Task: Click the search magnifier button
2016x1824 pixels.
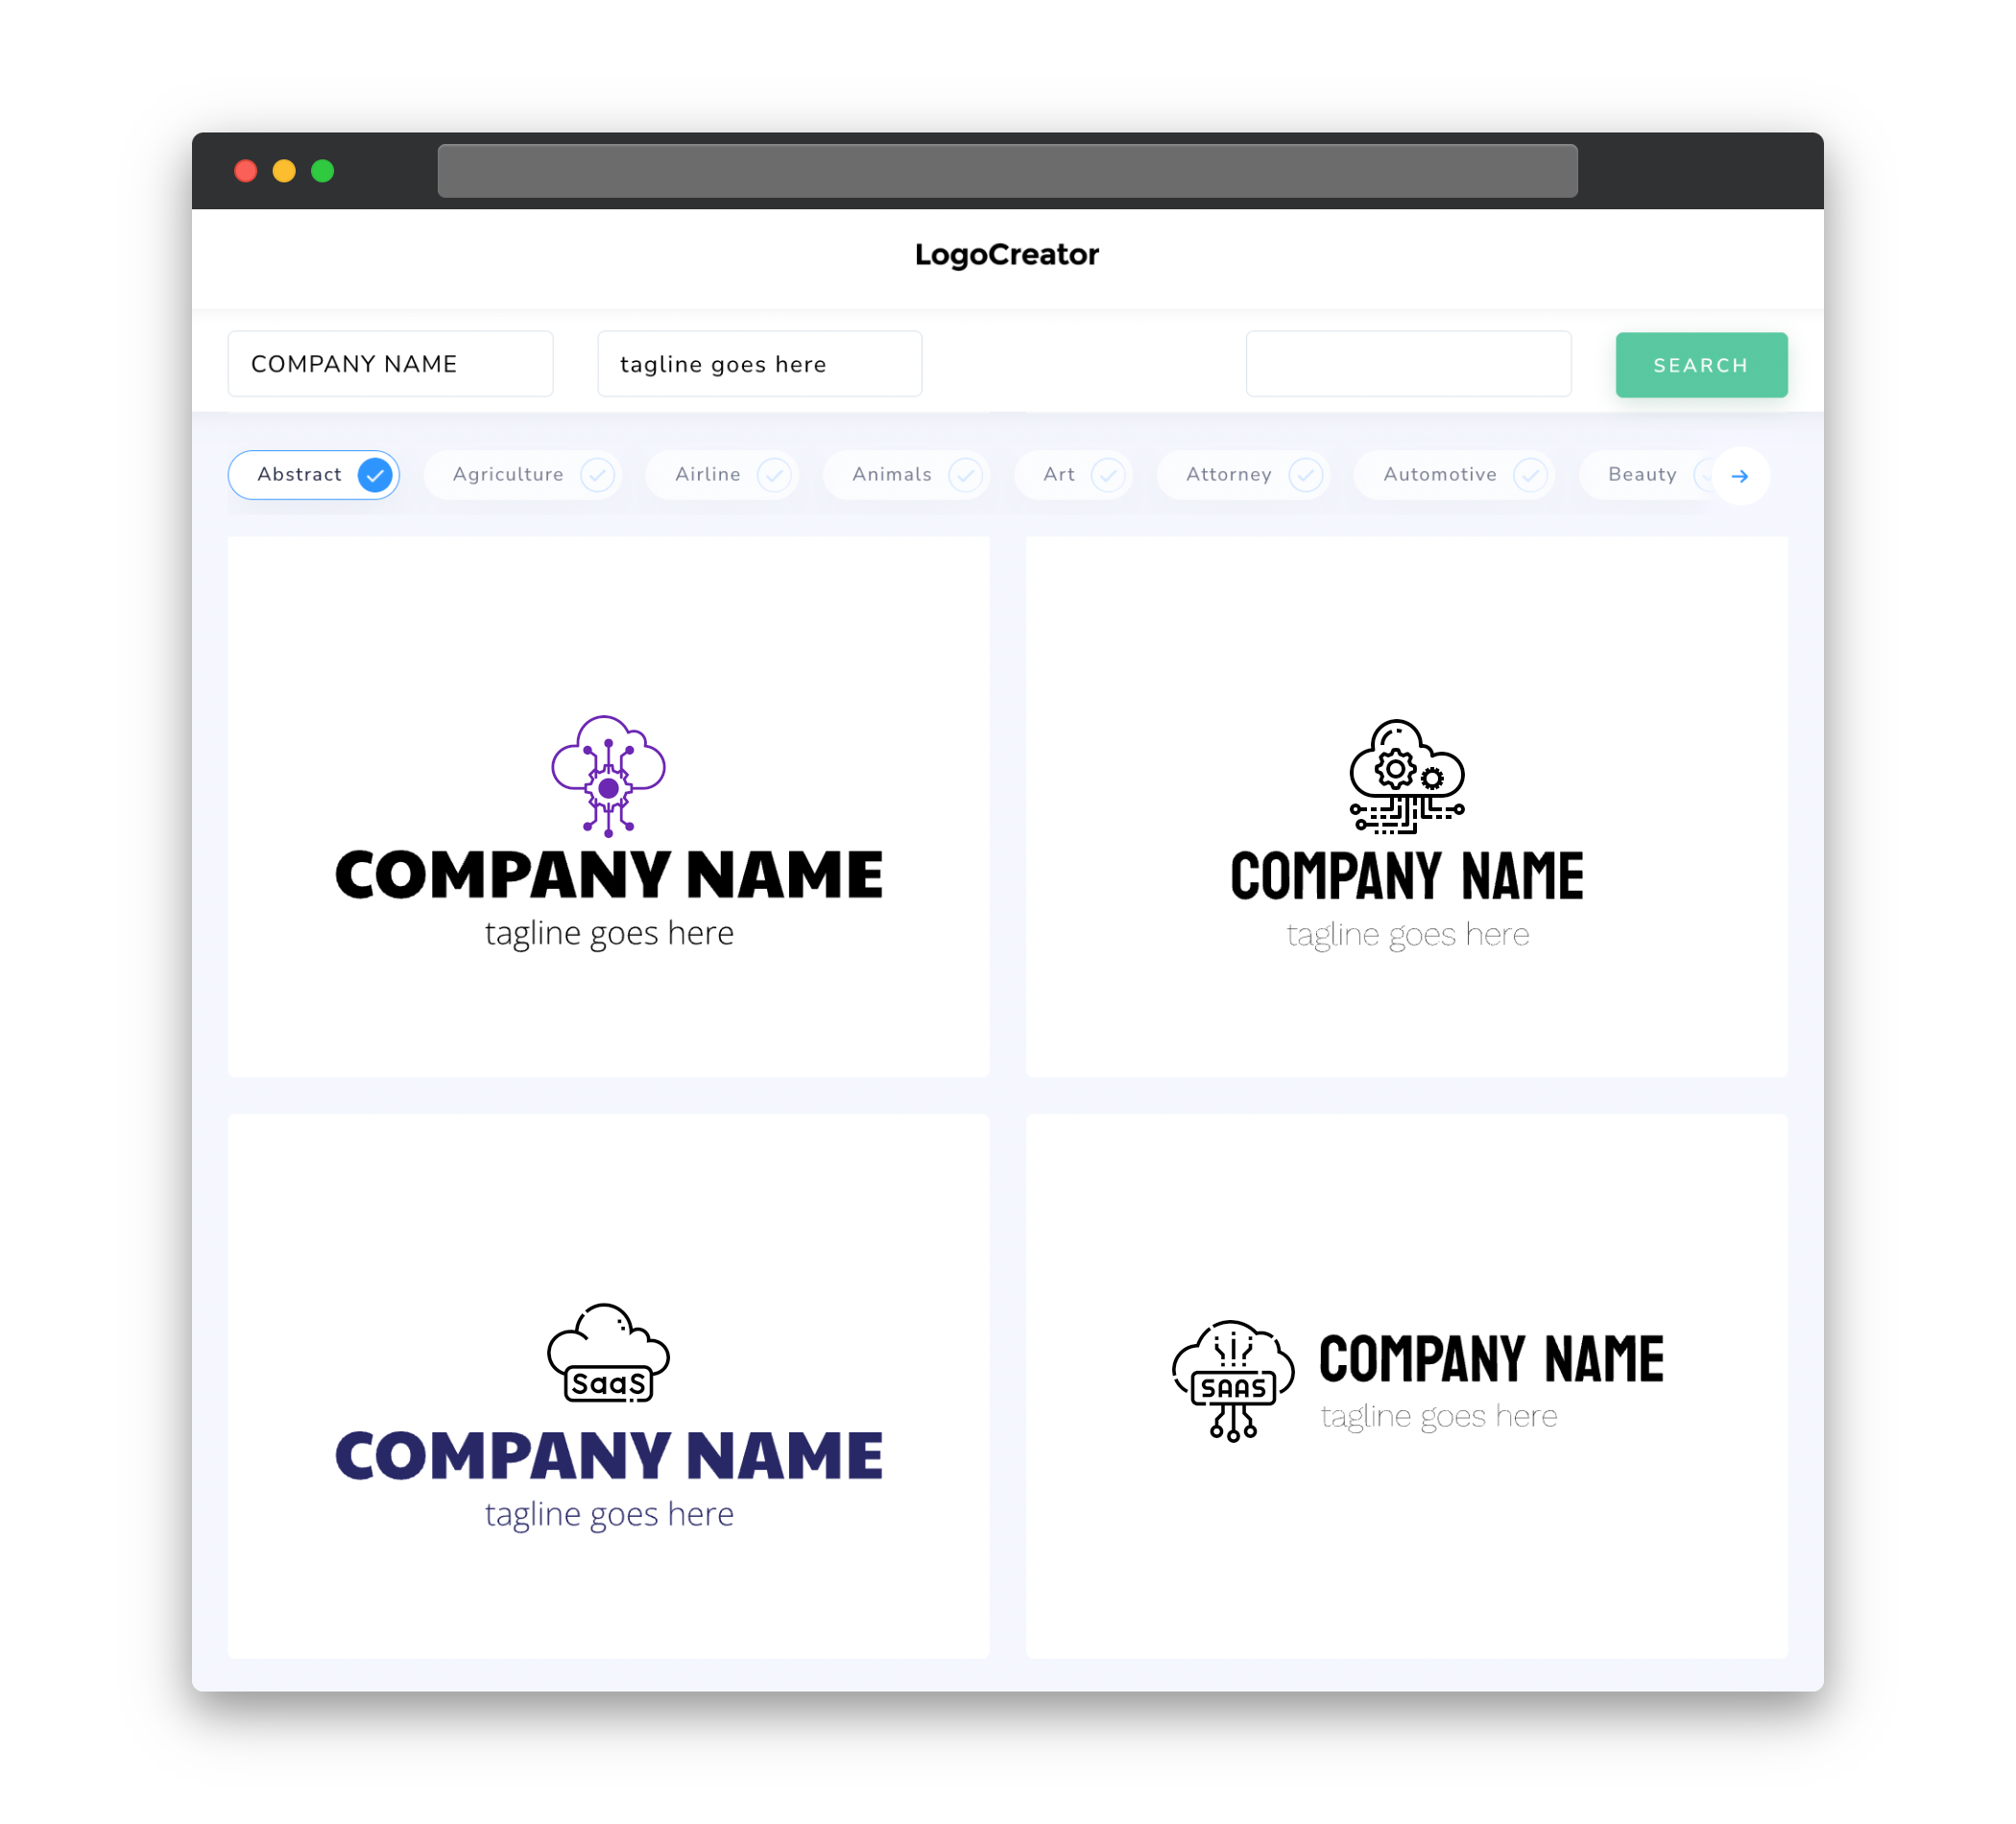Action: pos(1698,365)
